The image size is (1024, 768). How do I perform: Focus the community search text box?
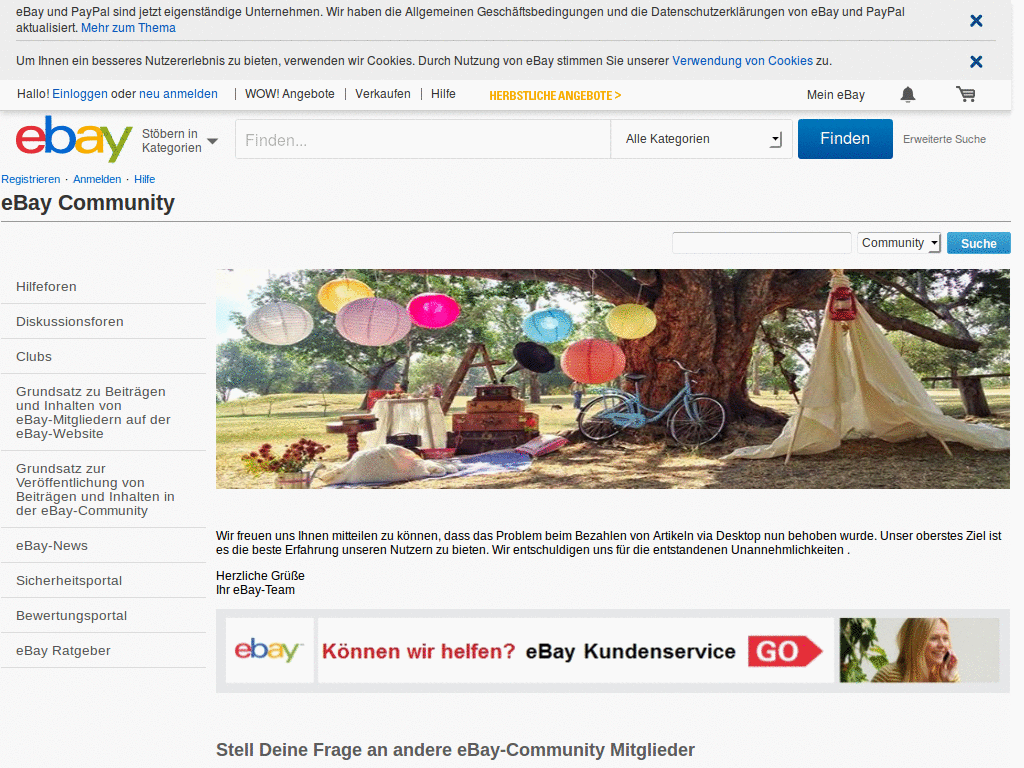coord(761,243)
